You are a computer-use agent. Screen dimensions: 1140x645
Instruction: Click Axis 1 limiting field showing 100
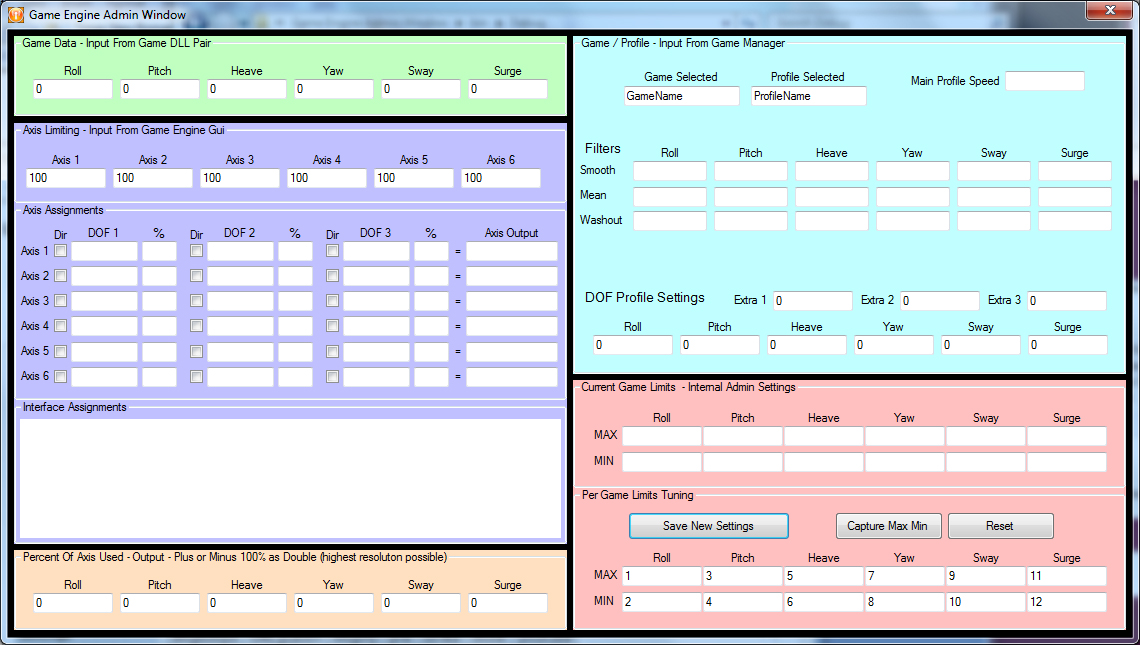65,178
